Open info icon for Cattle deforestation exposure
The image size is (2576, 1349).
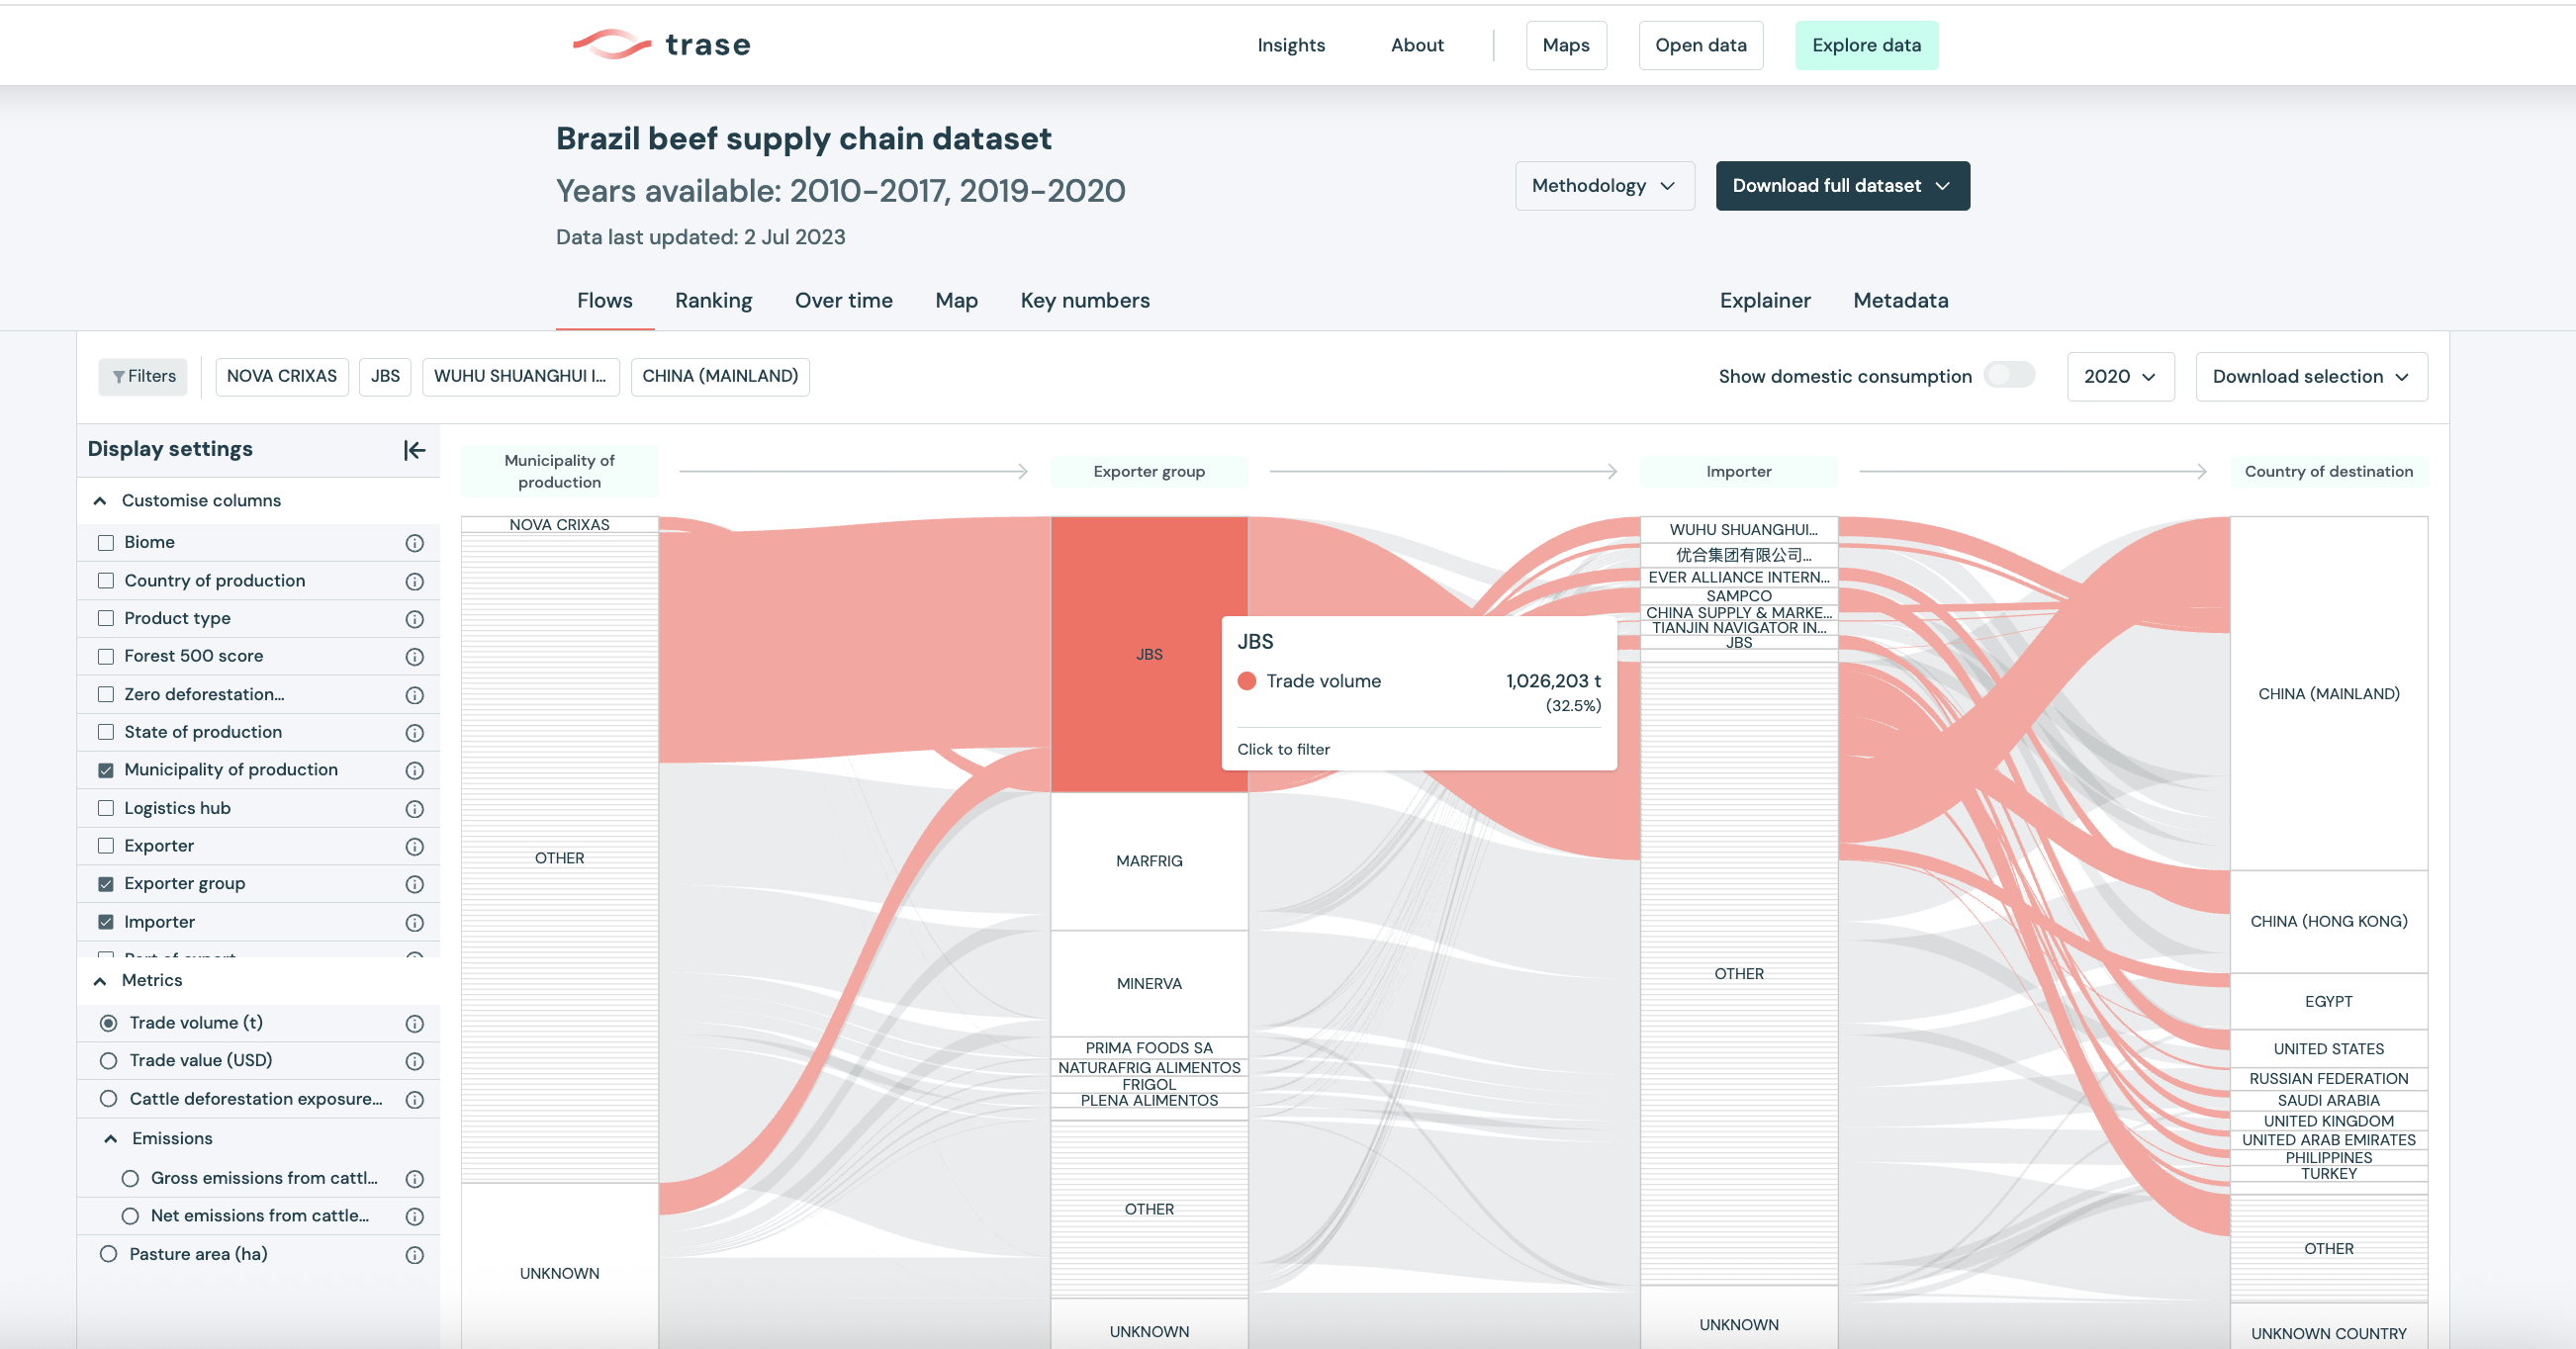click(414, 1100)
